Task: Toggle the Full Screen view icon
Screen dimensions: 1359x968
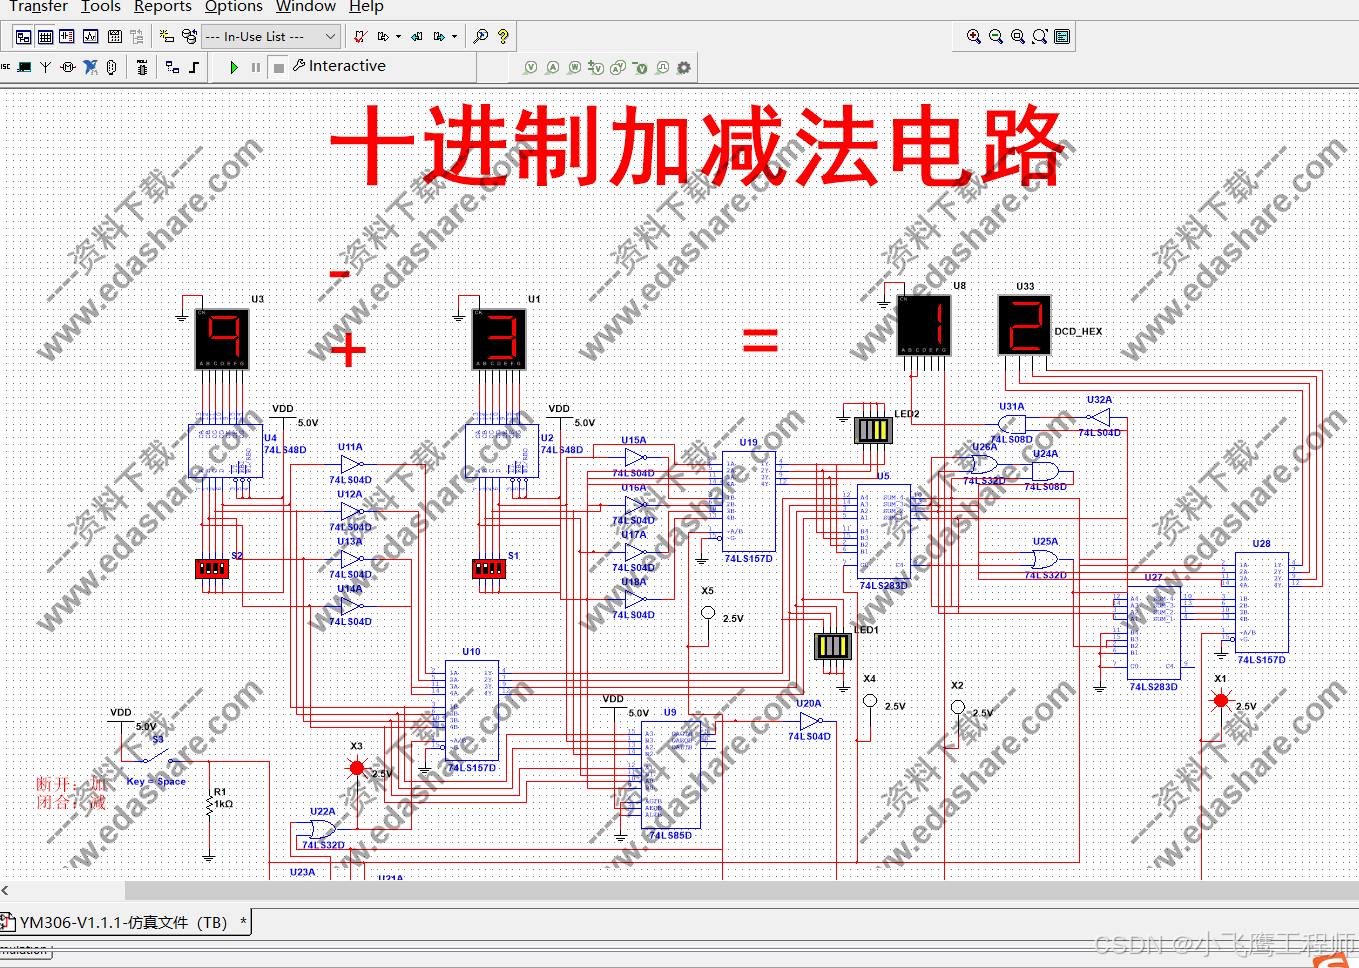Action: click(x=1062, y=37)
